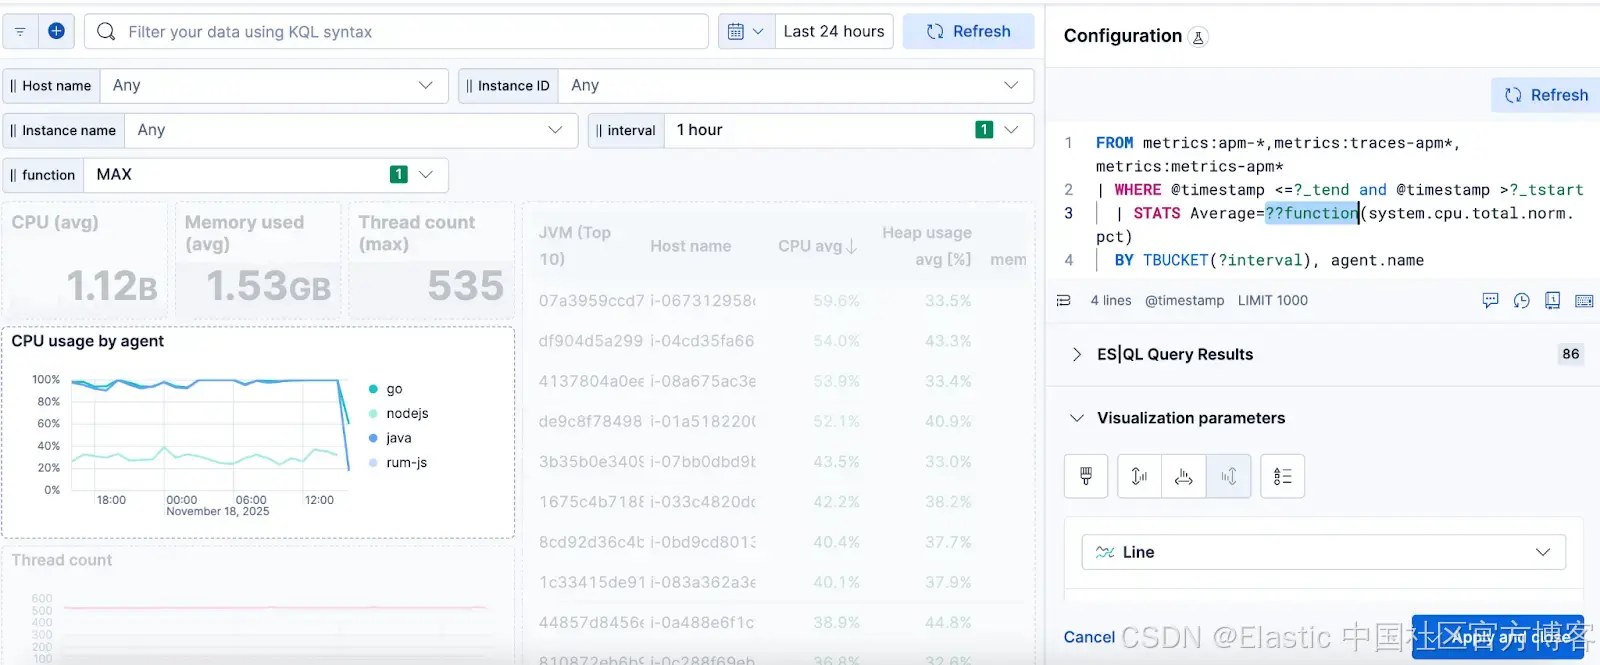
Task: Open bottom axis settings icon
Action: tap(1184, 476)
